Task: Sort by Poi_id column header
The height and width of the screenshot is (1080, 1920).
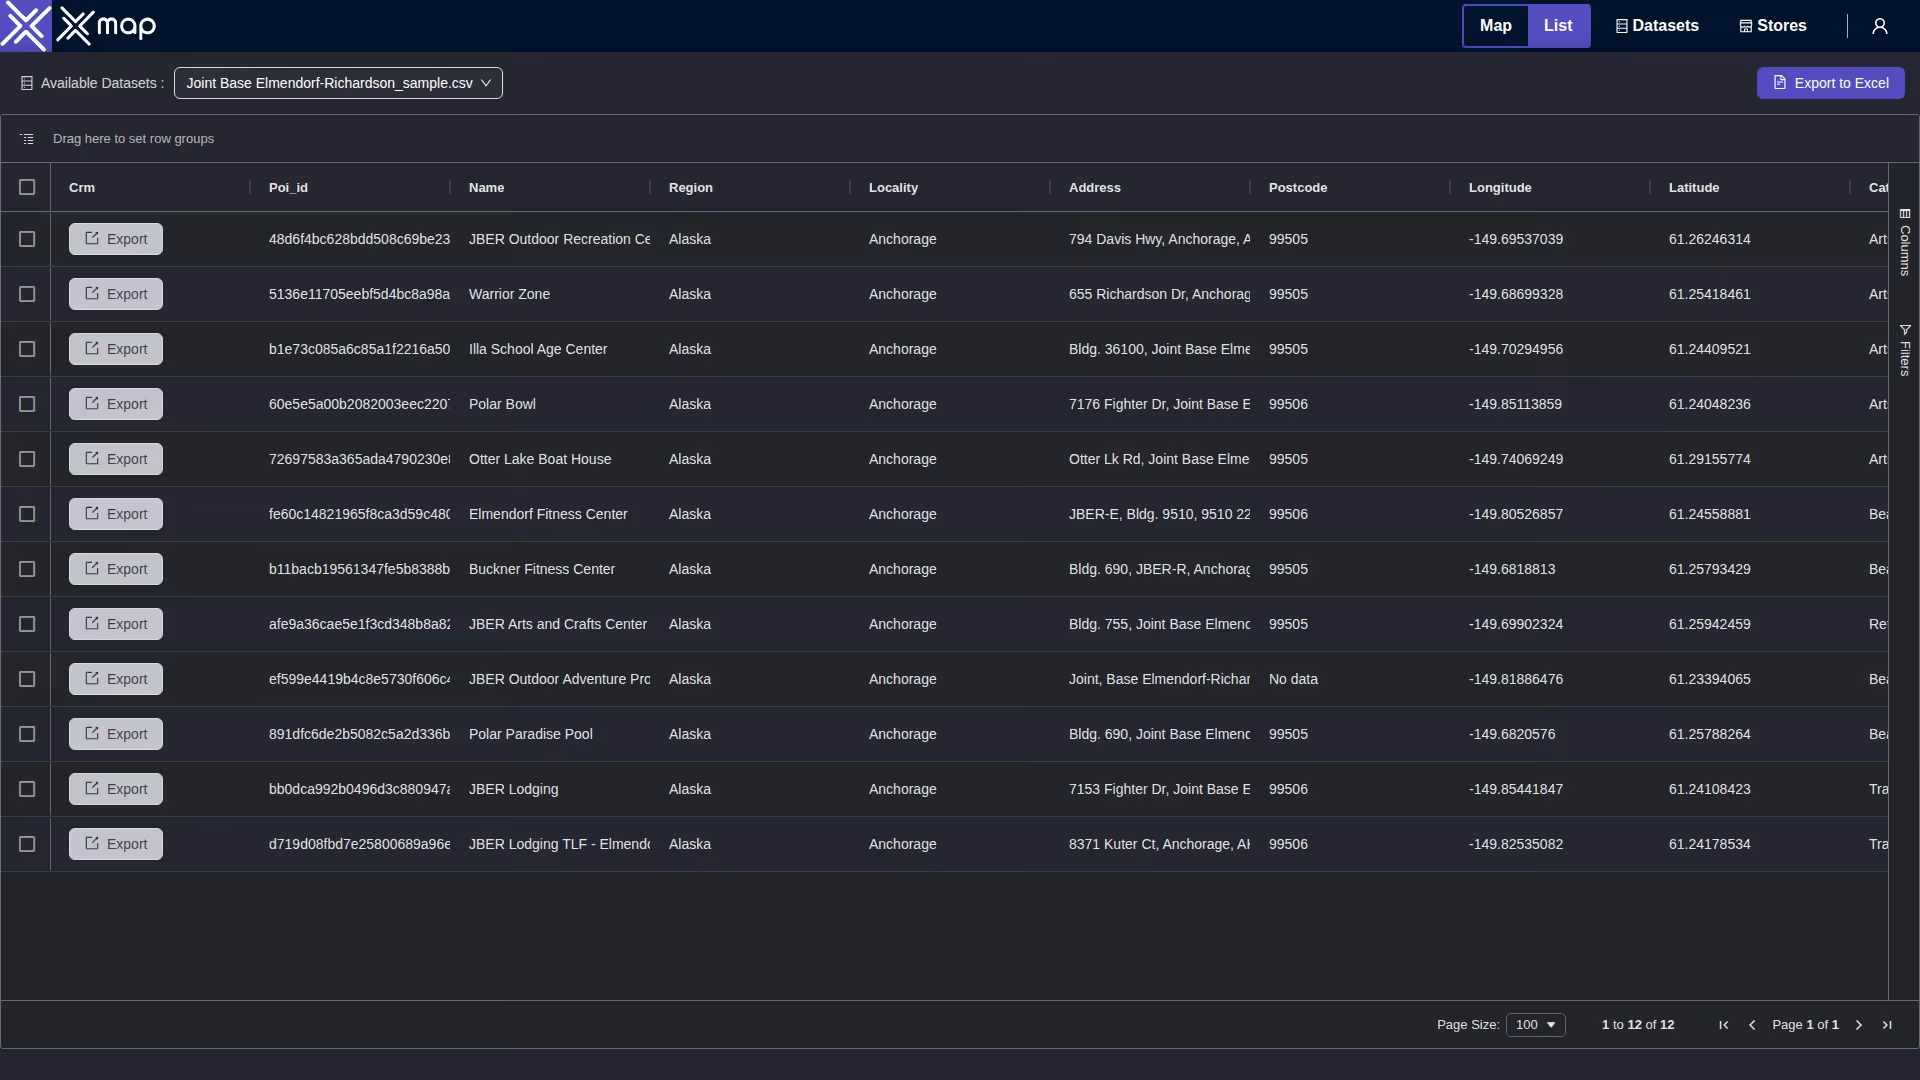Action: pyautogui.click(x=288, y=188)
